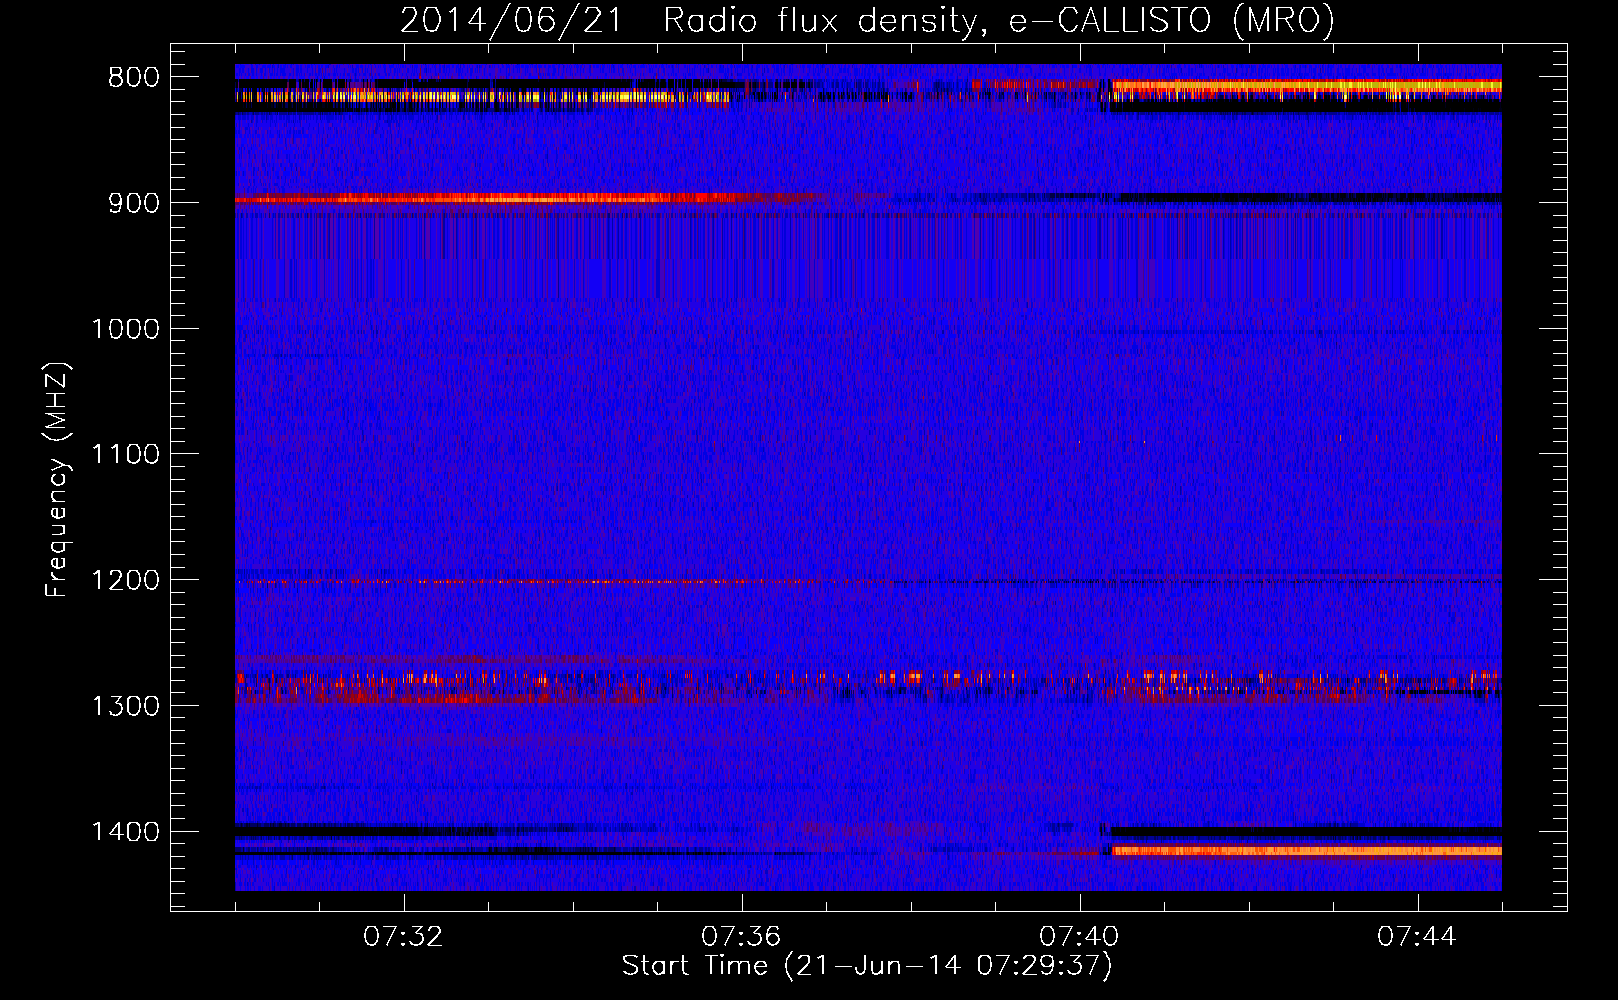Click the "Start Time (21-Jun-14 07:29:37)" label
The width and height of the screenshot is (1618, 1000).
[x=867, y=966]
